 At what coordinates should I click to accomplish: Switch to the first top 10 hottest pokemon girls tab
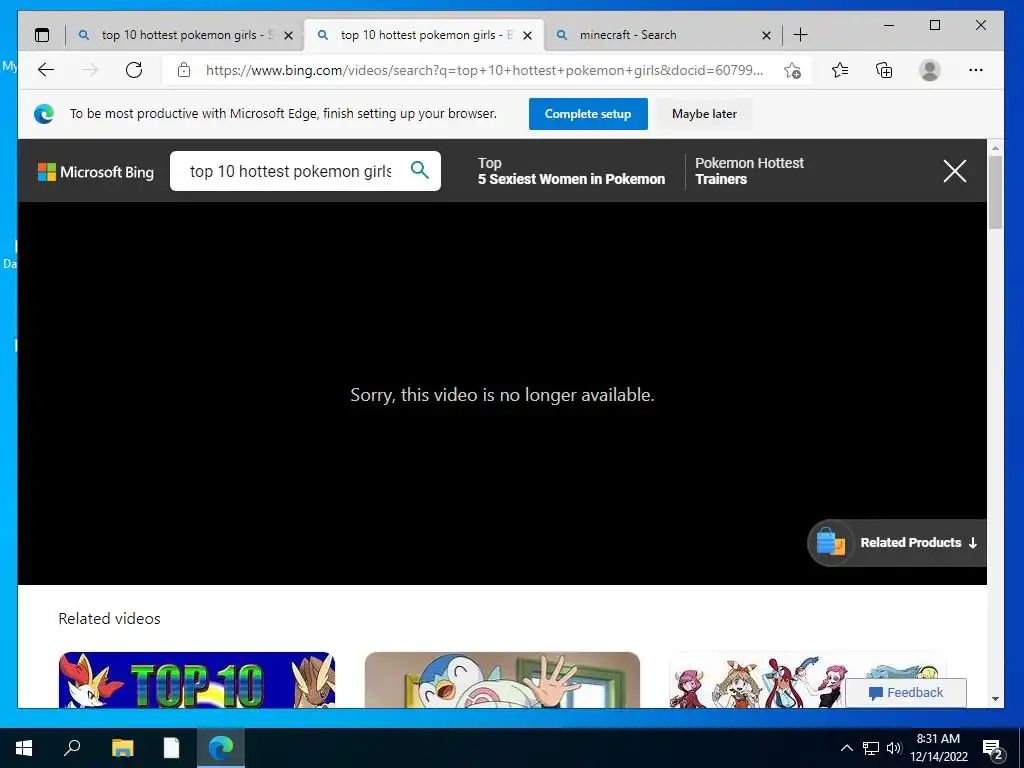click(x=185, y=35)
